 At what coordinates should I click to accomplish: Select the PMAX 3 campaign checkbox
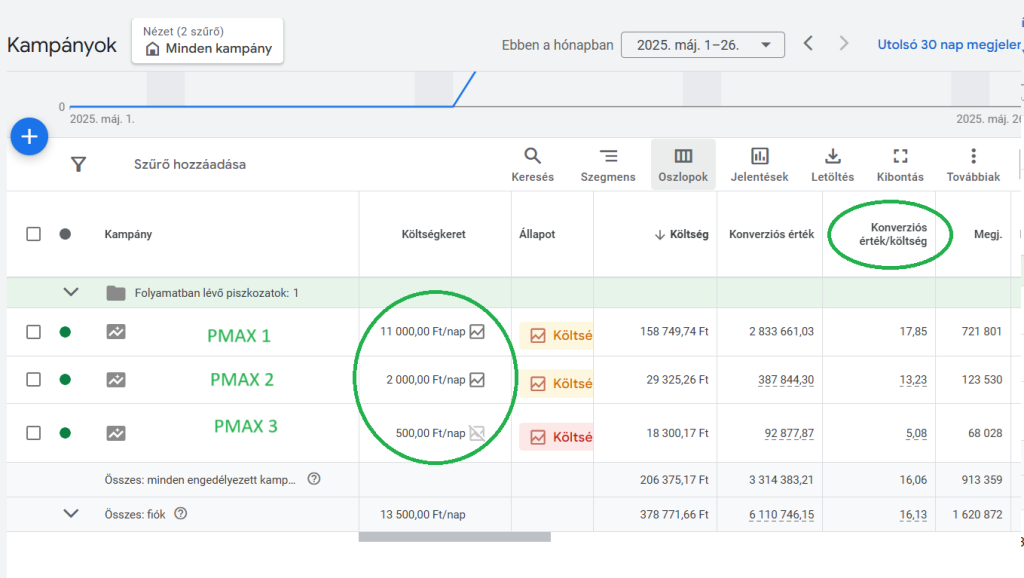(34, 433)
